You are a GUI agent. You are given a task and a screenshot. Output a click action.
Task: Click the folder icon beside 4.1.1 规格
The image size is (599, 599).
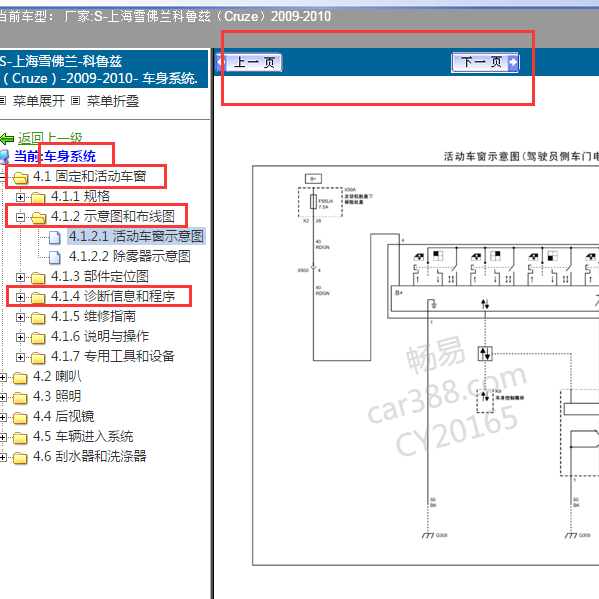tap(38, 198)
